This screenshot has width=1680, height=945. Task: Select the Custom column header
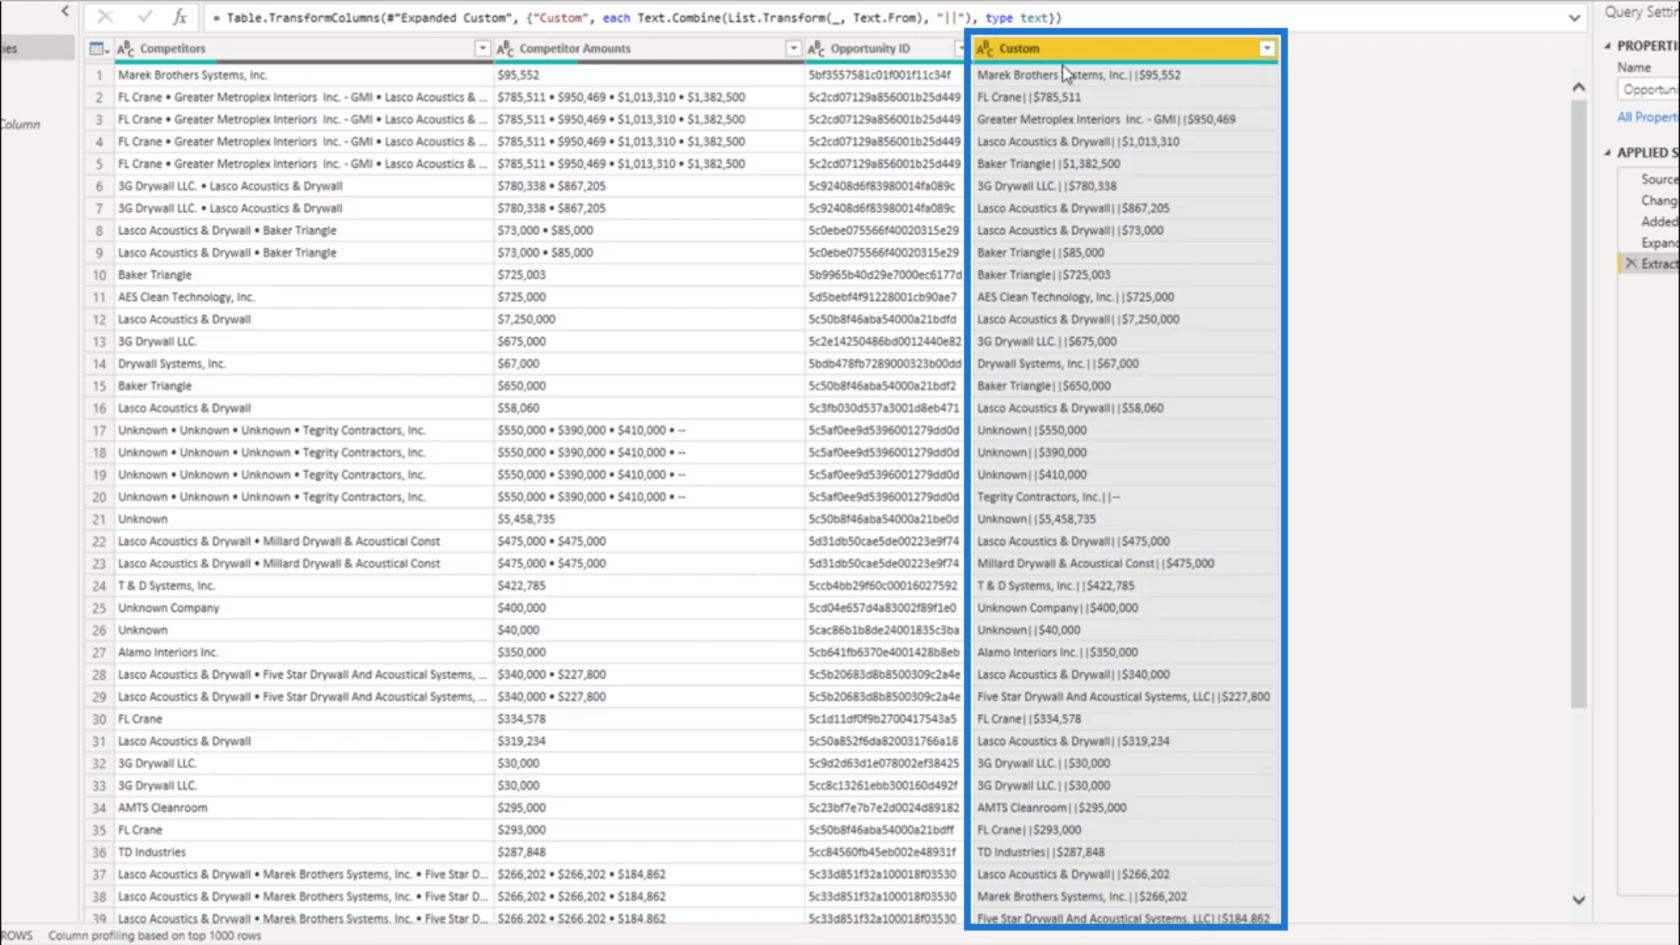tap(1125, 48)
